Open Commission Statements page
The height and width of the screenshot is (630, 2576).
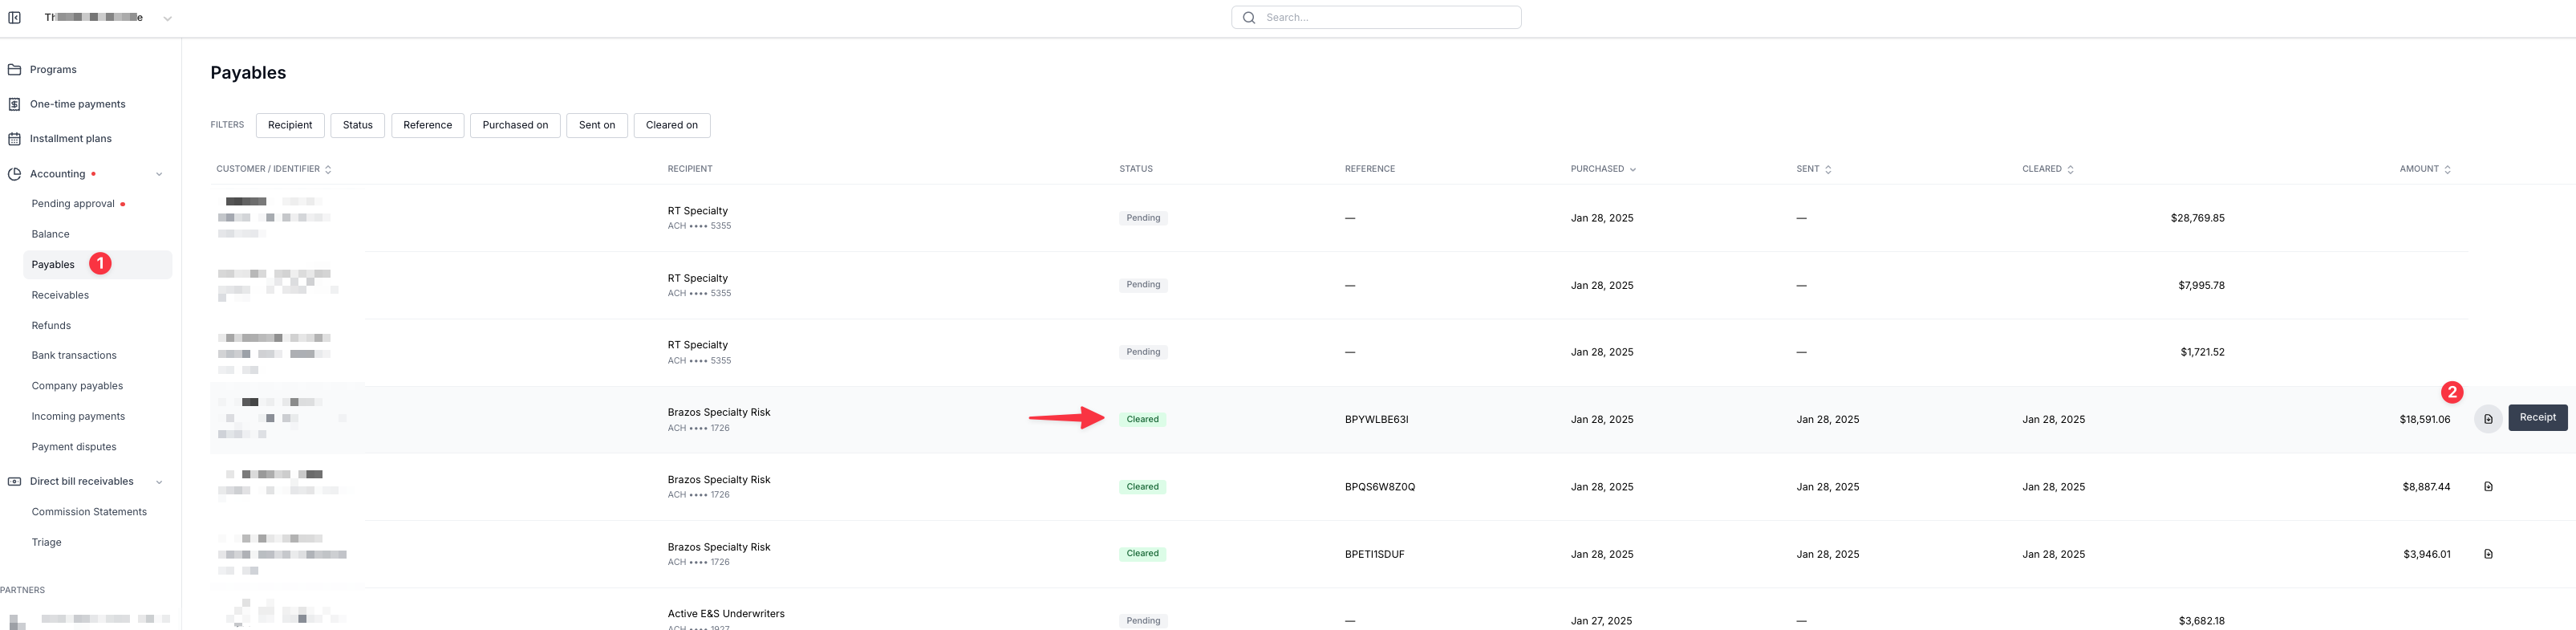tap(89, 512)
